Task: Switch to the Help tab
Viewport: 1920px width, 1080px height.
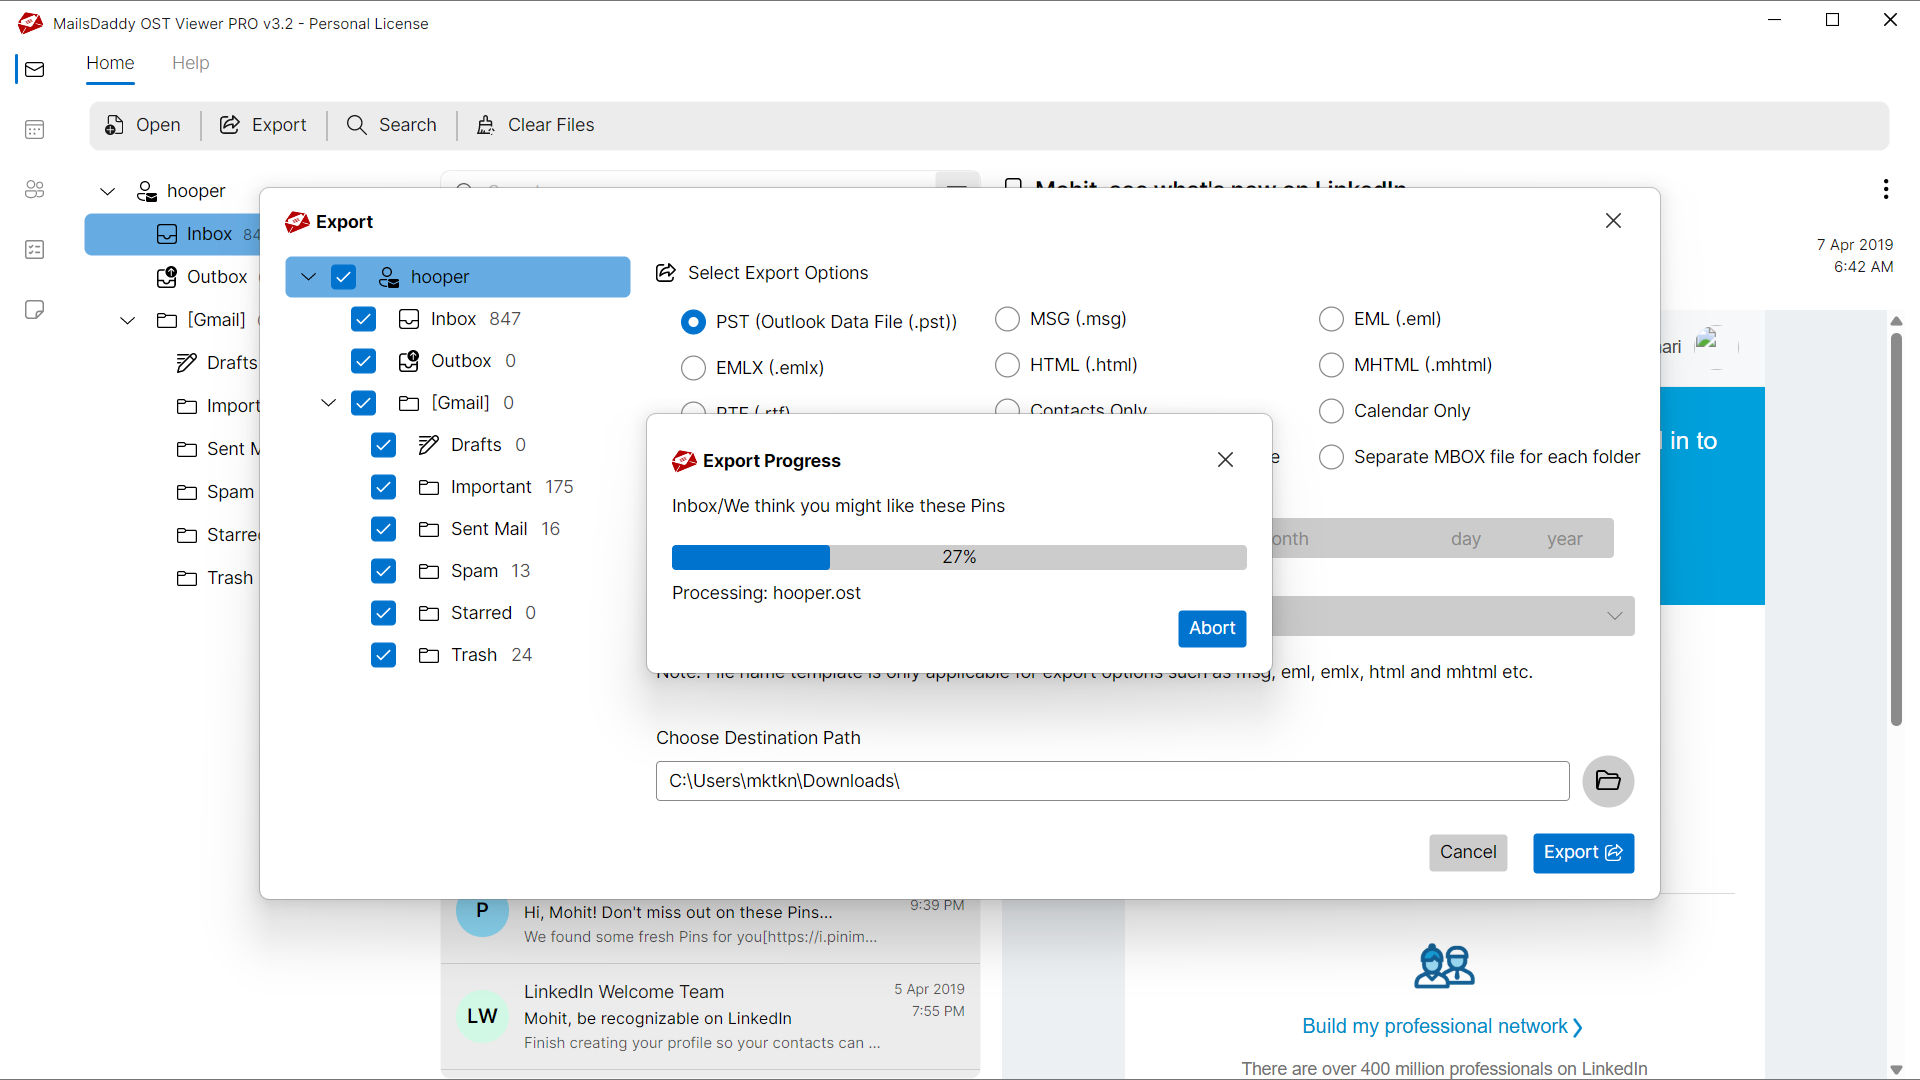Action: 190,63
